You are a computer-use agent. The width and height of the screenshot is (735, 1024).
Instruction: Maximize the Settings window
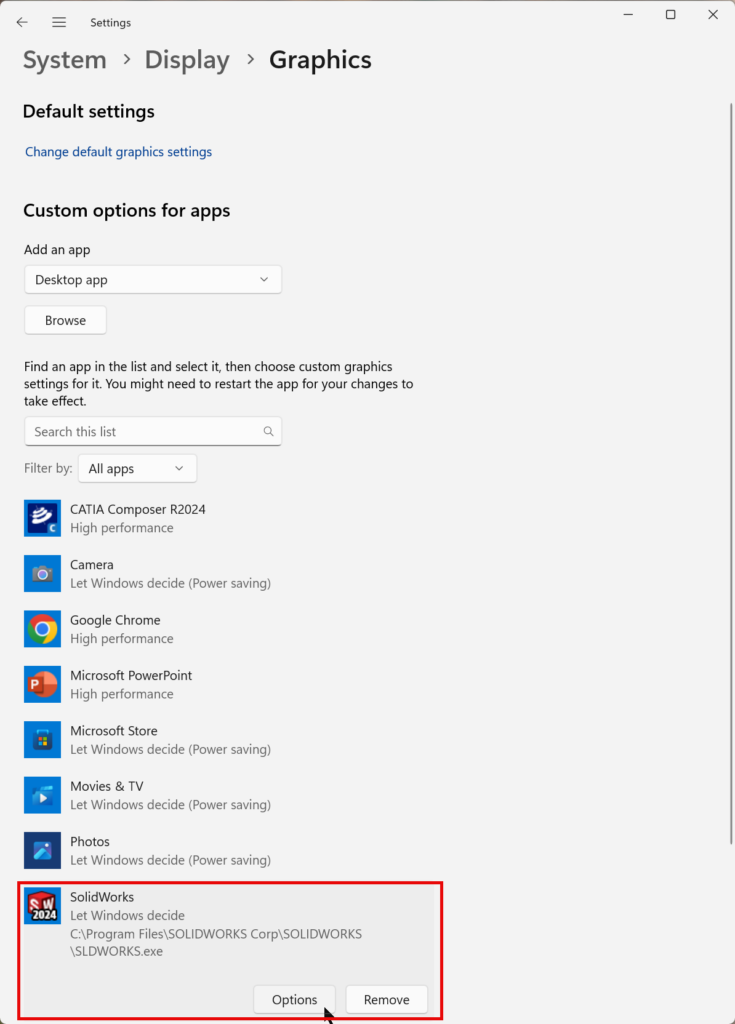pyautogui.click(x=670, y=14)
